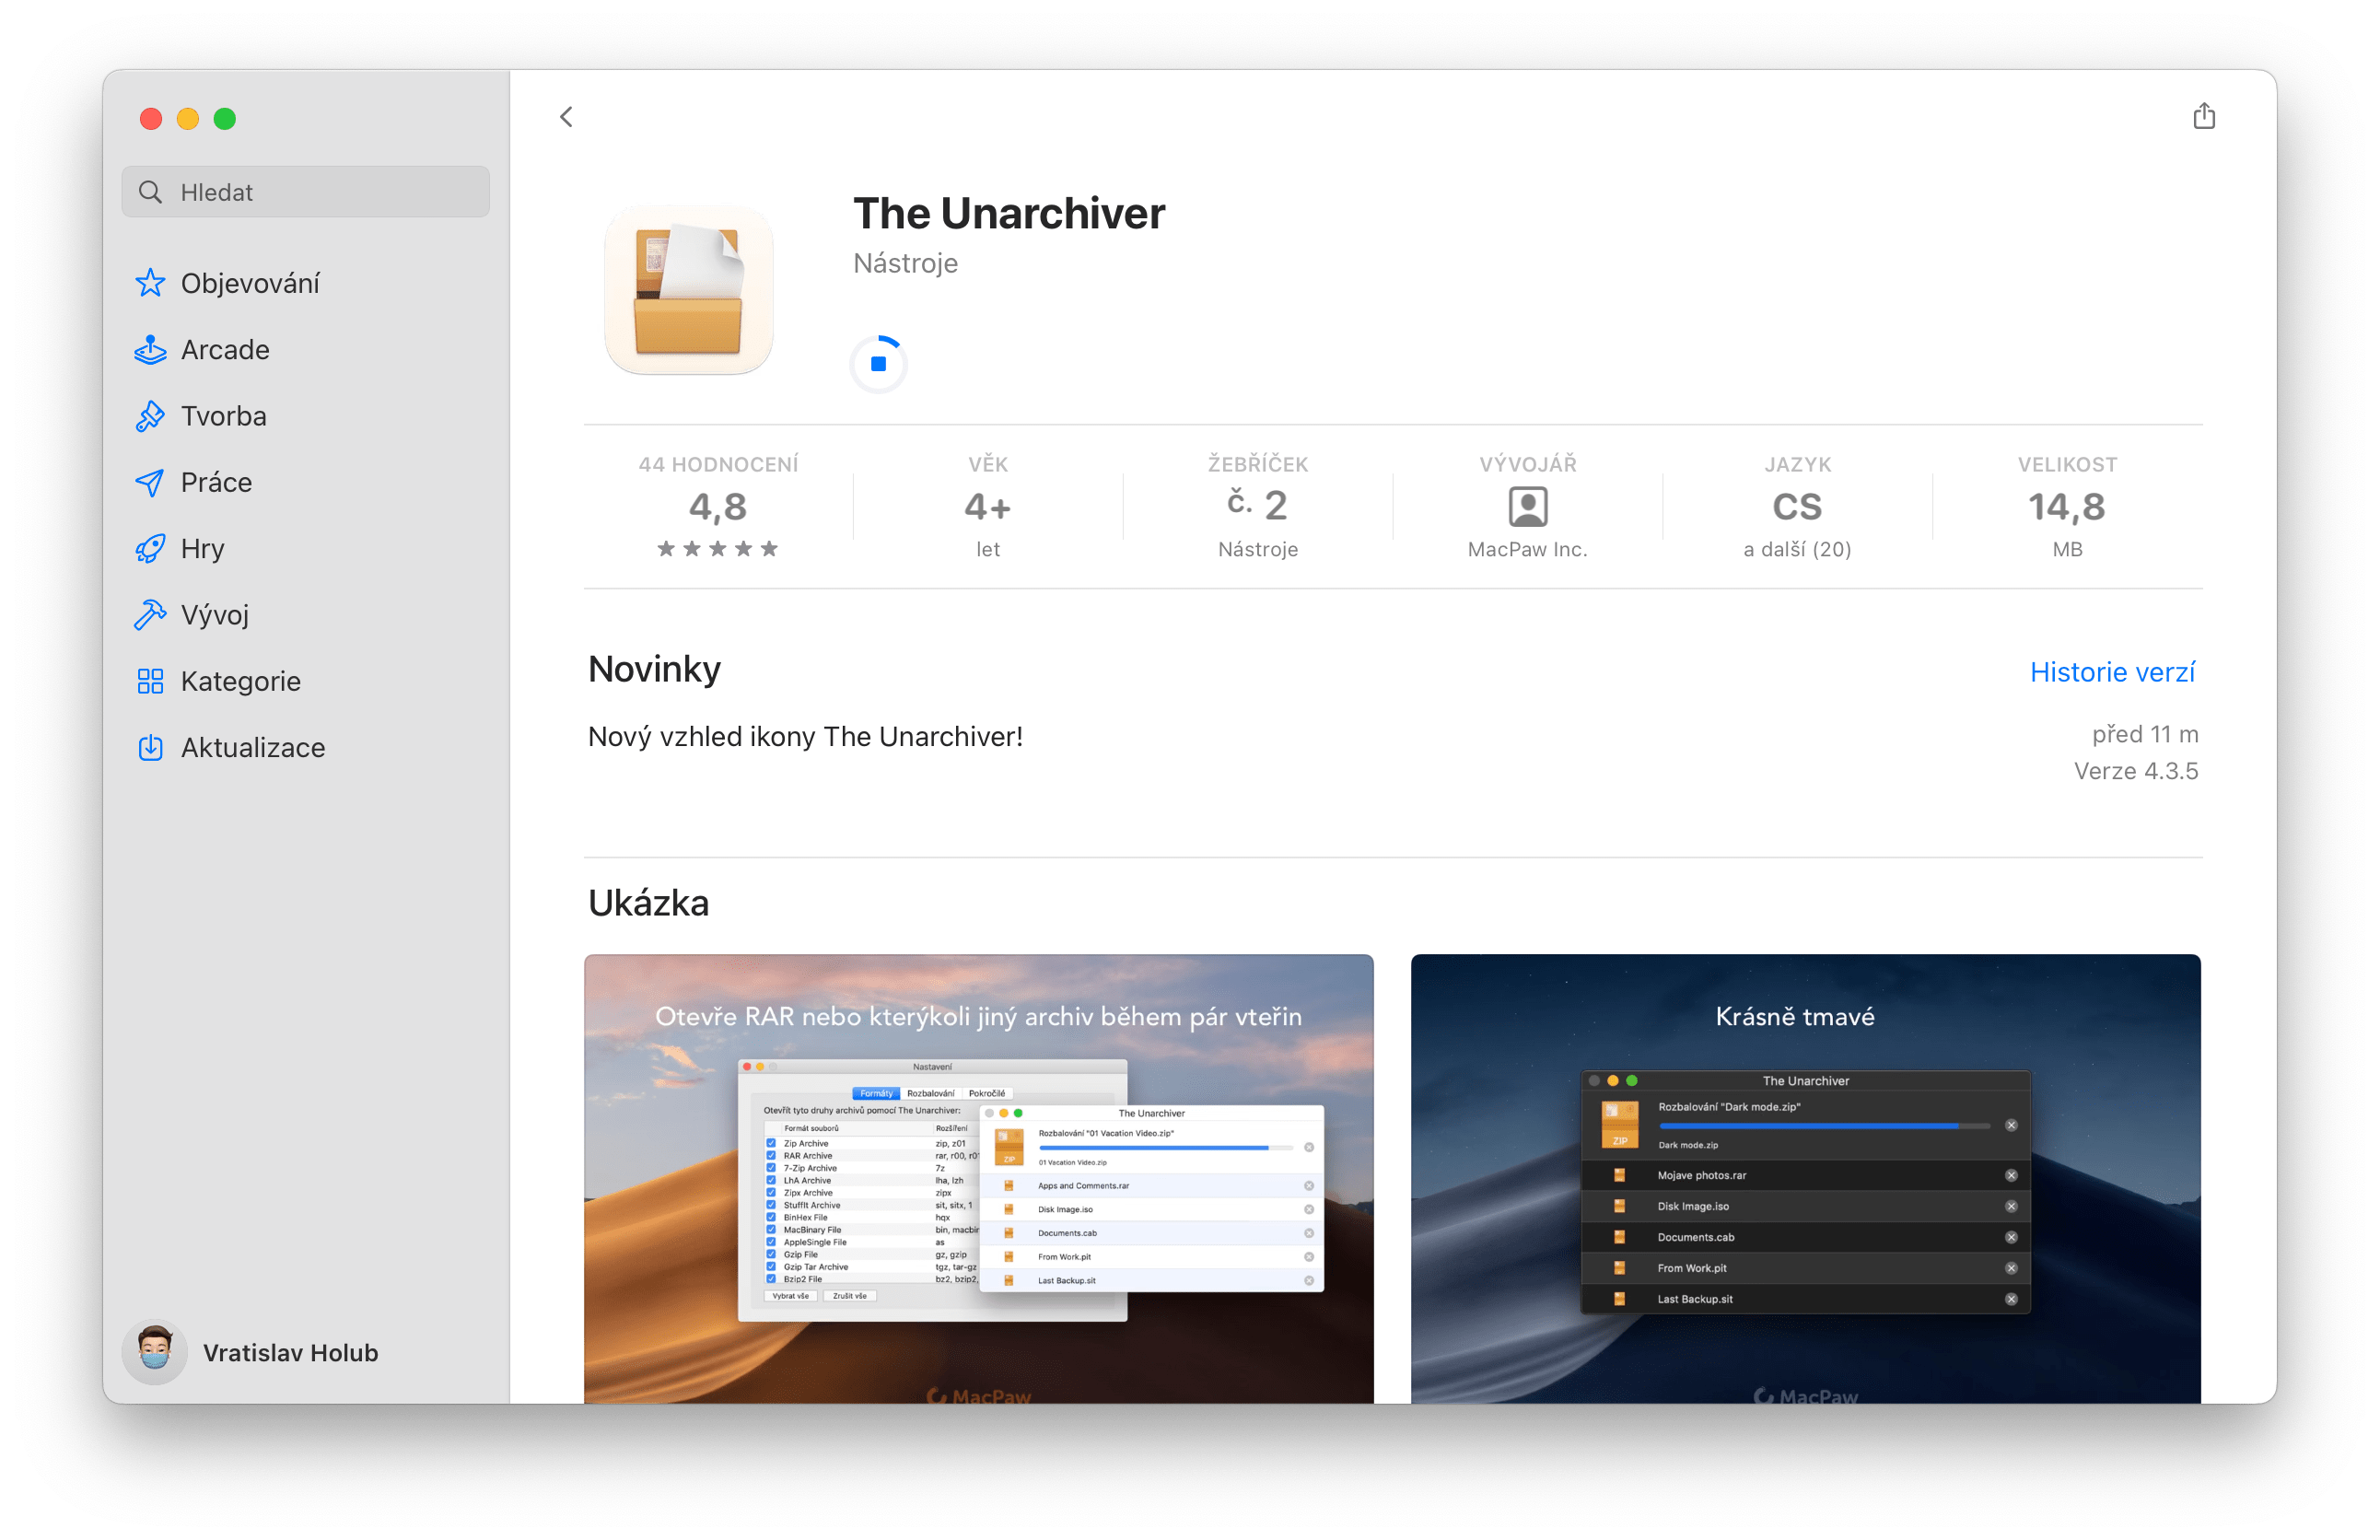This screenshot has height=1540, width=2380.
Task: Click The Unarchiver app icon
Action: (688, 291)
